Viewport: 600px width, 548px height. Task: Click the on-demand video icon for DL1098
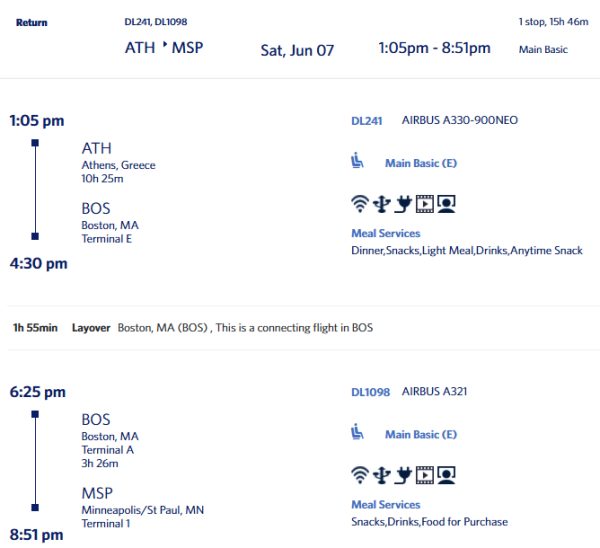coord(425,475)
